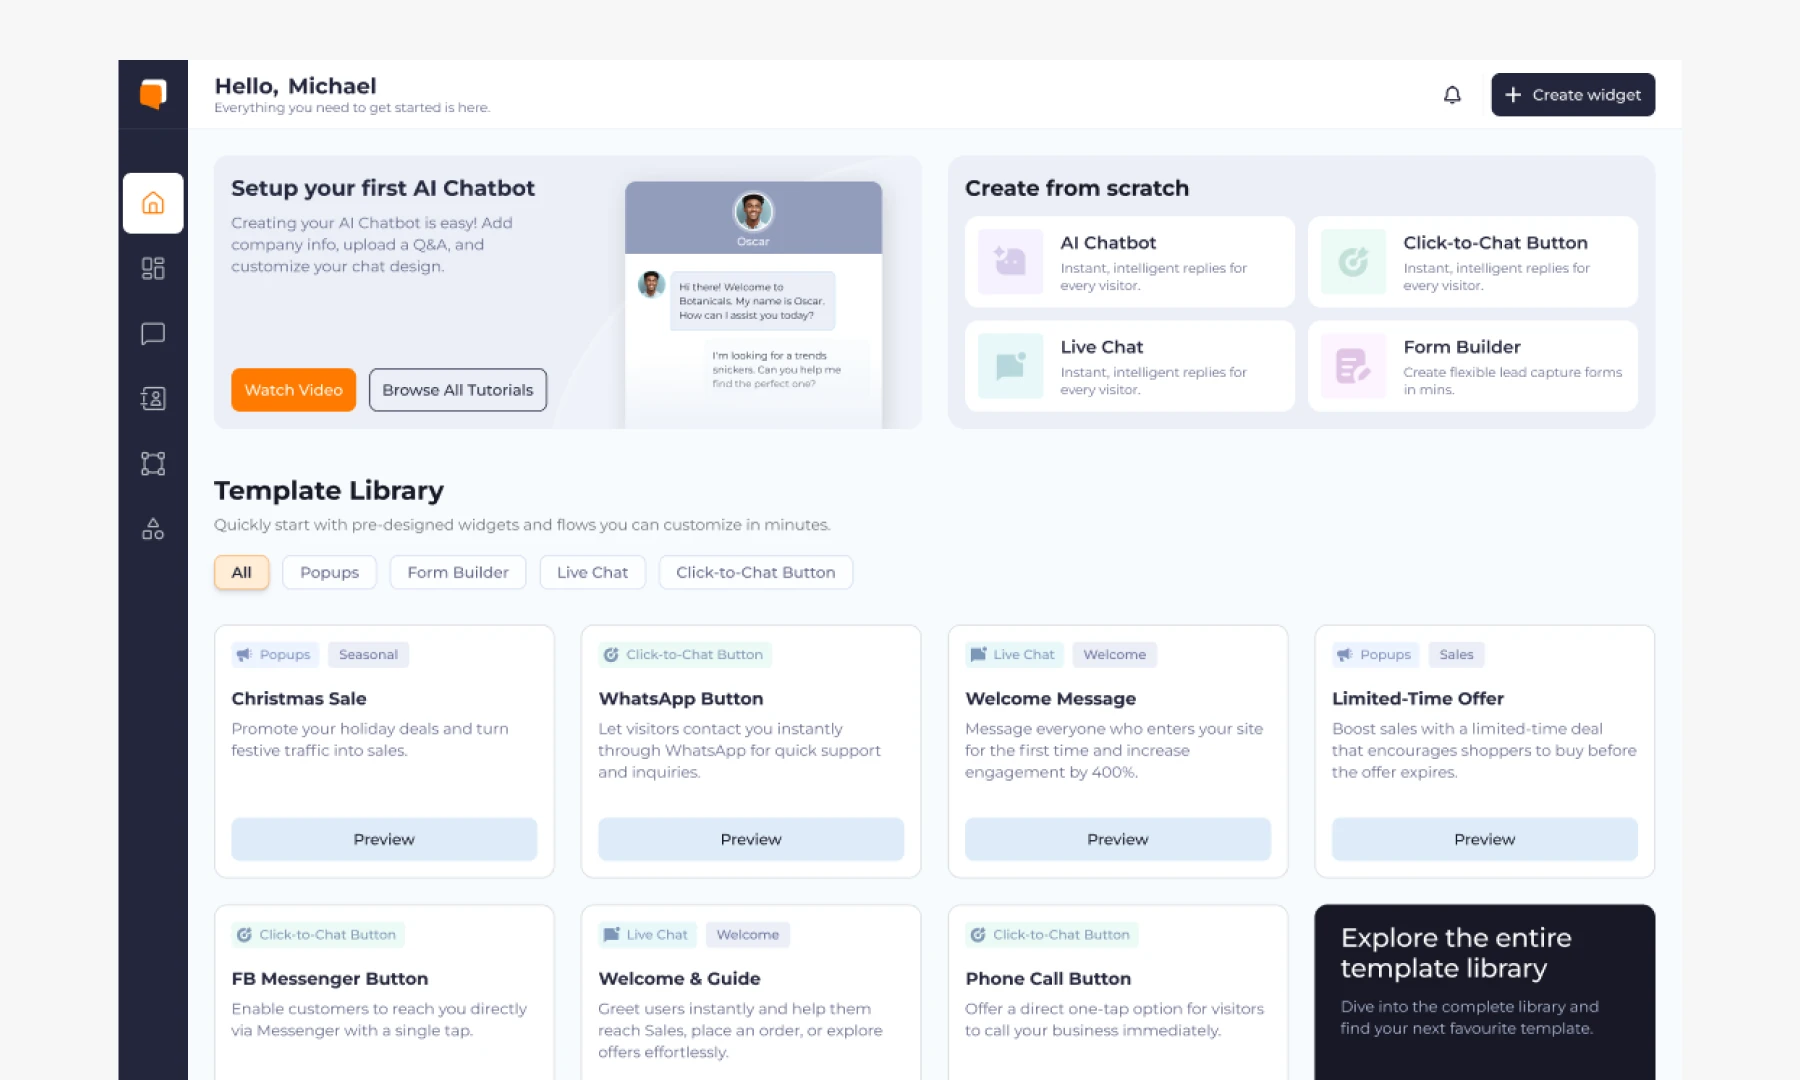Click the Form Builder card icon
The height and width of the screenshot is (1080, 1800).
(x=1353, y=366)
